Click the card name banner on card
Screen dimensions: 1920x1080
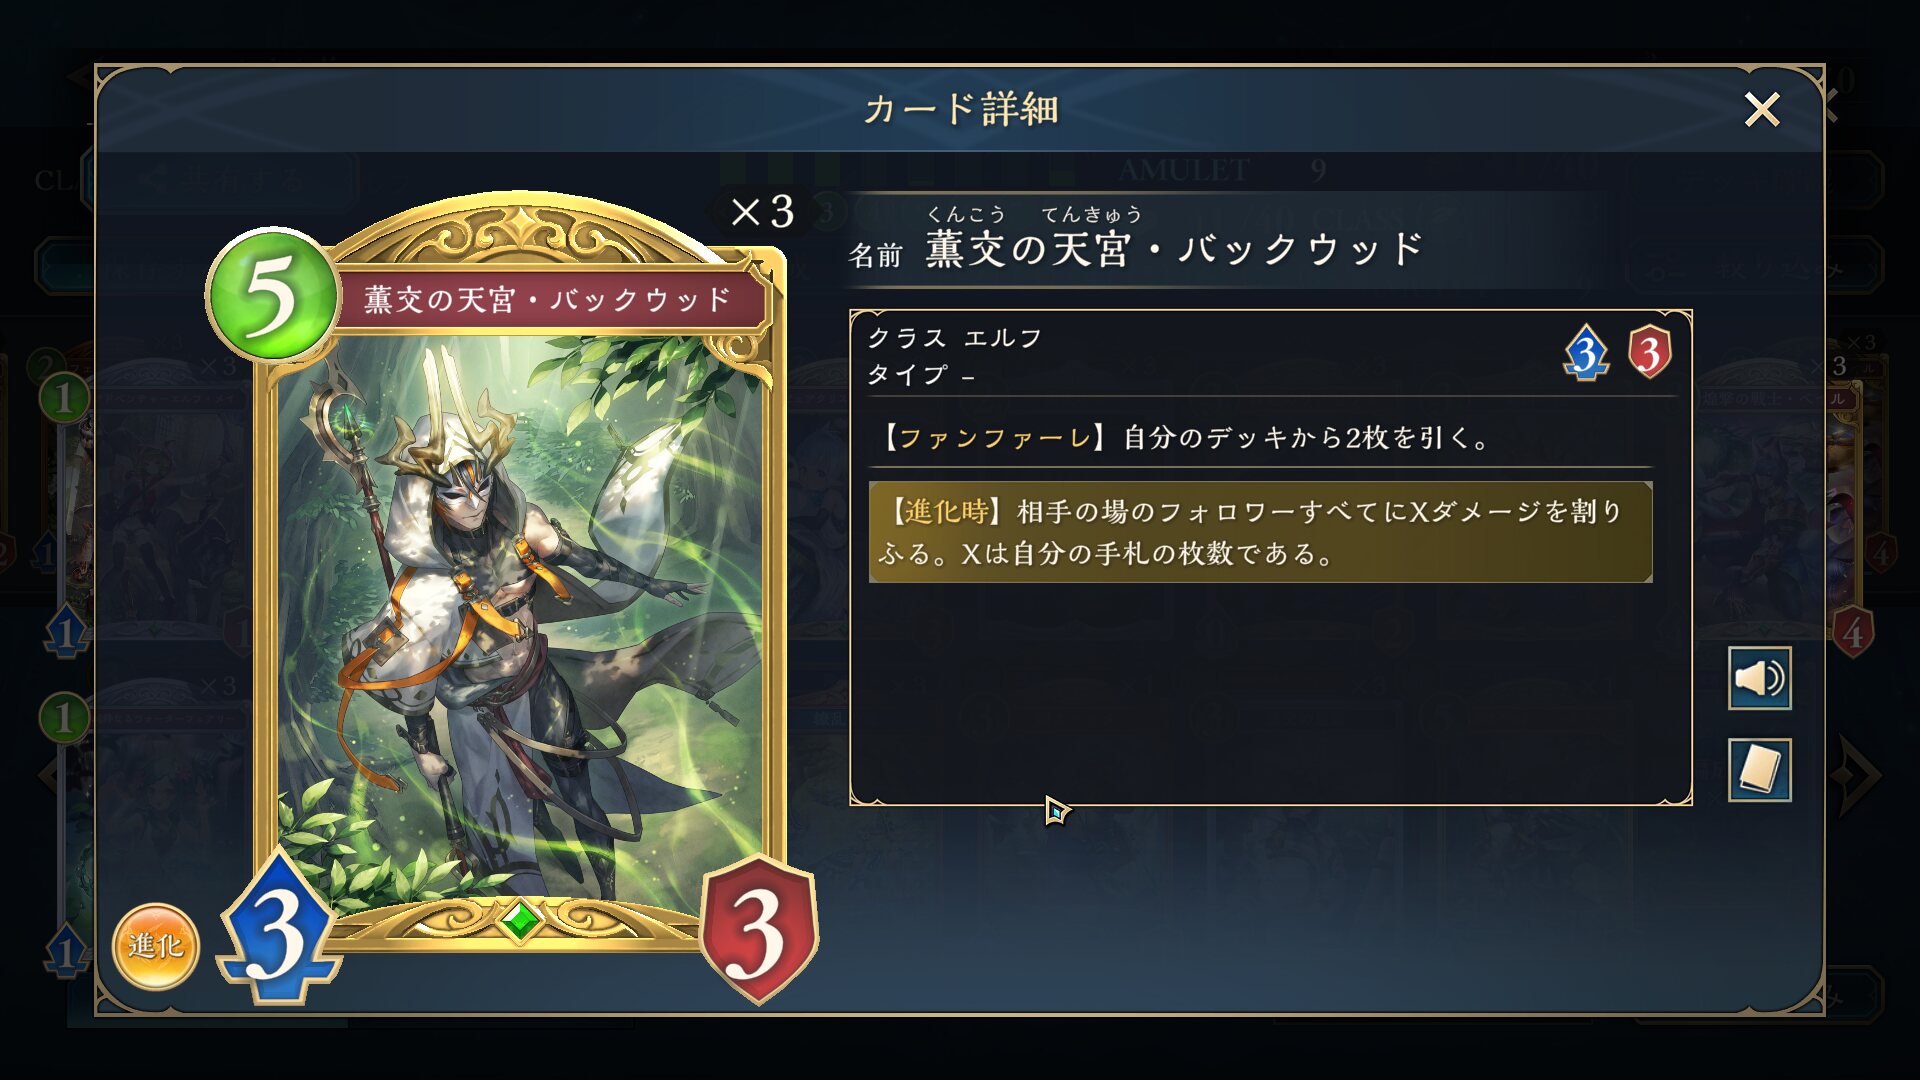tap(550, 299)
